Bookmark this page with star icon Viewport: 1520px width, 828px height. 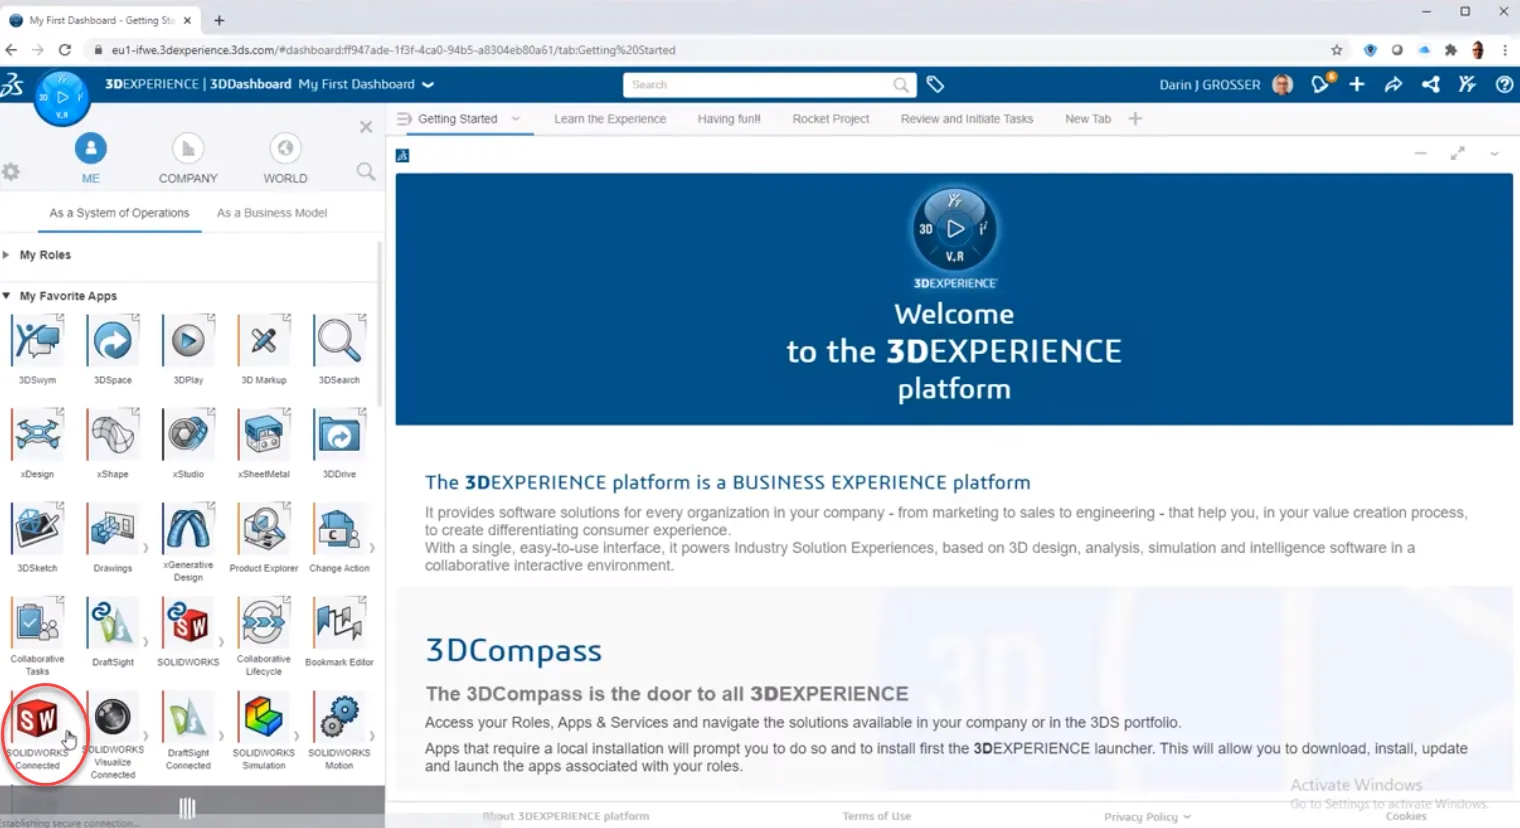[1337, 50]
